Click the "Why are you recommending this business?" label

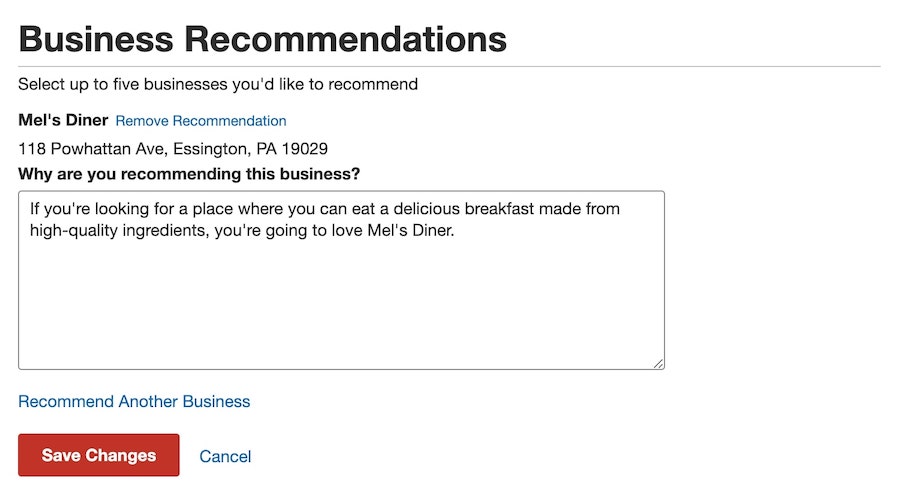(x=189, y=174)
